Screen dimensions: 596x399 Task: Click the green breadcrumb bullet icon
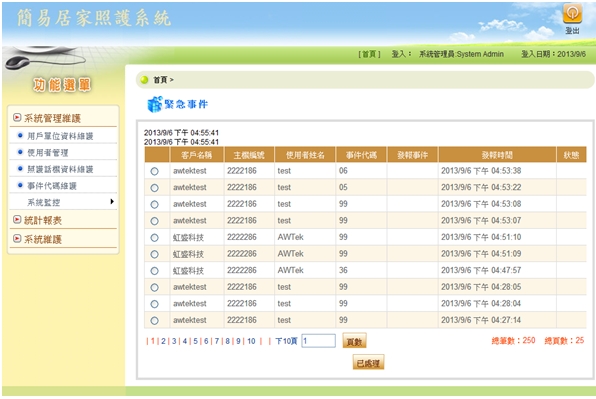pyautogui.click(x=144, y=80)
